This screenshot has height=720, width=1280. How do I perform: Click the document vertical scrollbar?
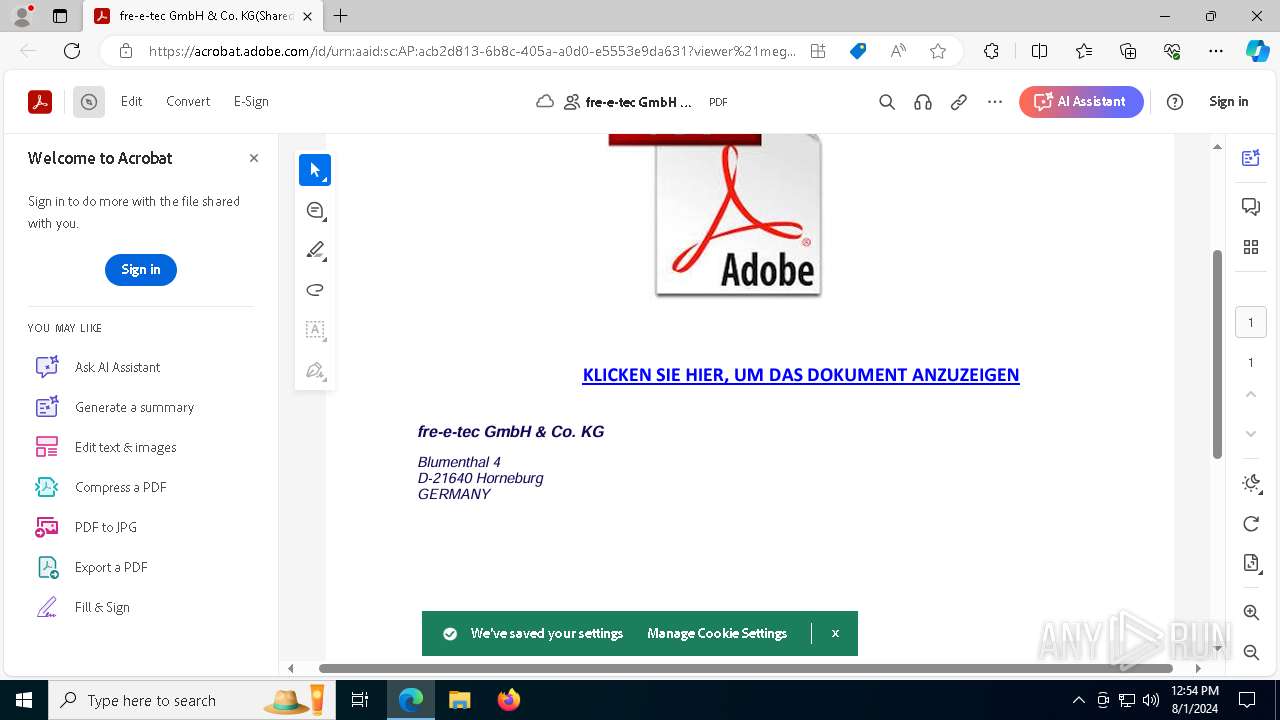pyautogui.click(x=1217, y=354)
